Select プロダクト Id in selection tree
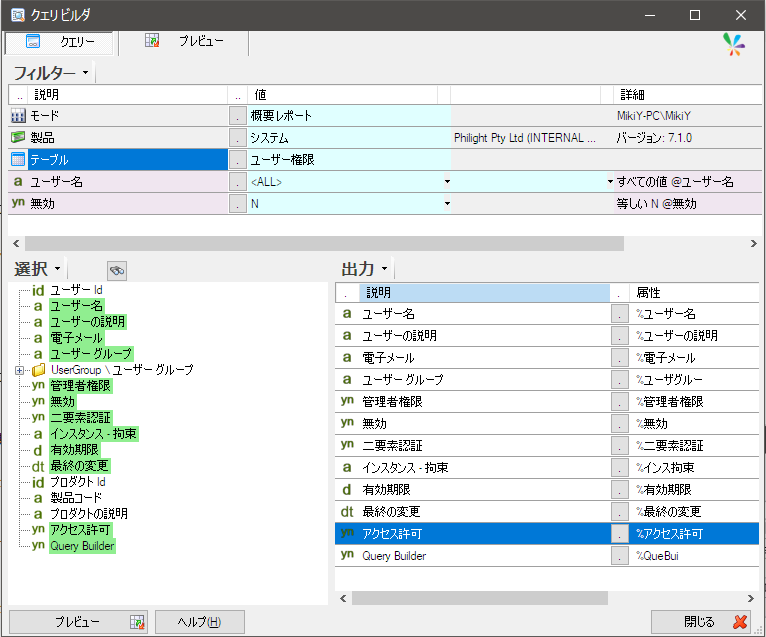 tap(78, 482)
